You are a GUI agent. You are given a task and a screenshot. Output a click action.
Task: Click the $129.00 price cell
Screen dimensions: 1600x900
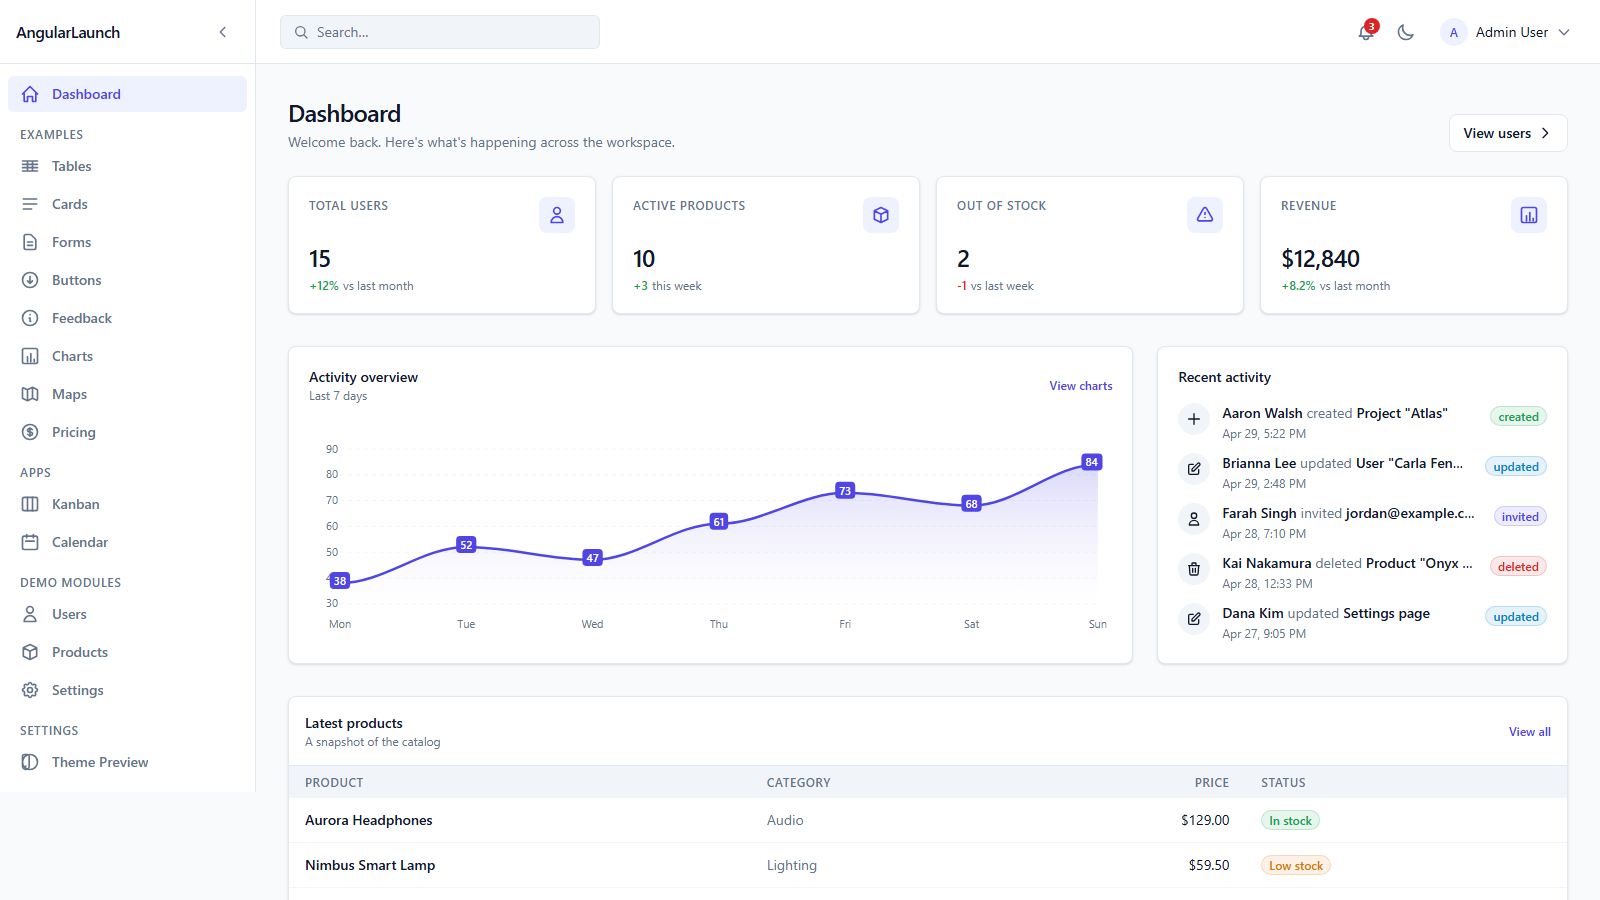click(x=1205, y=820)
